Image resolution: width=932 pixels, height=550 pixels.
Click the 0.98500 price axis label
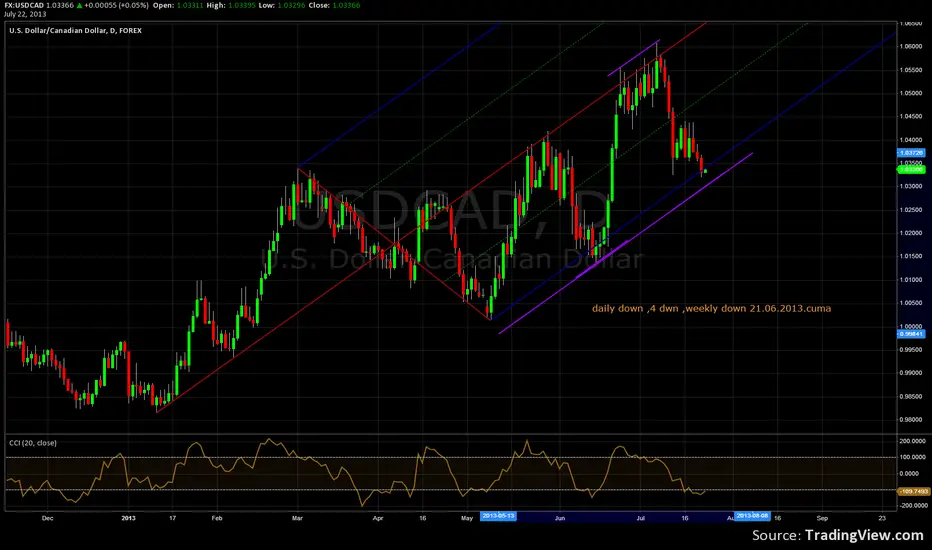(x=911, y=396)
